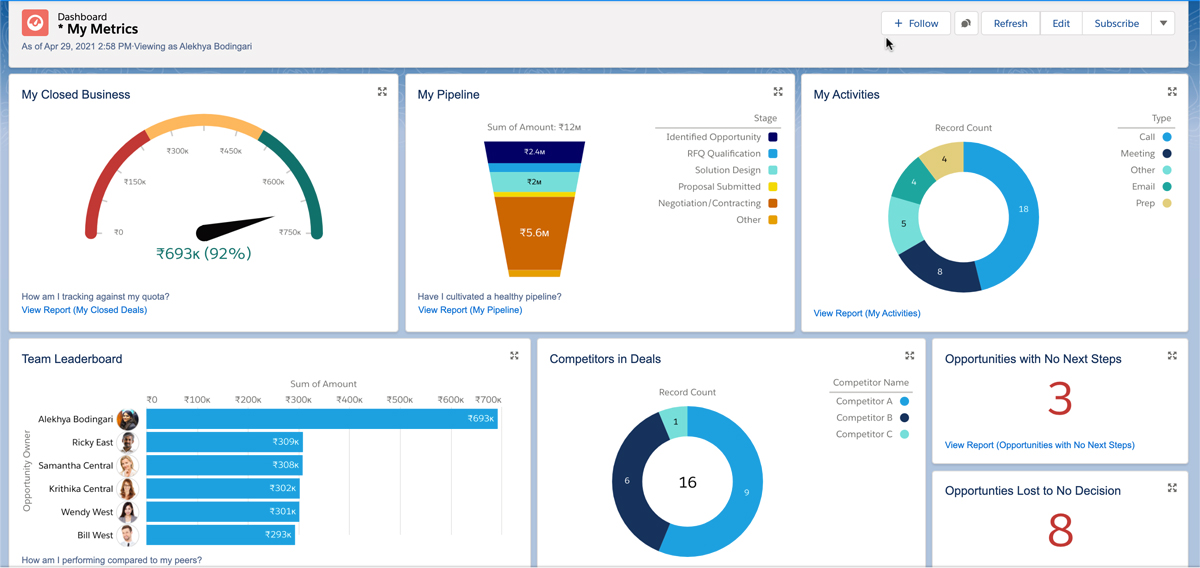This screenshot has height=568, width=1200.
Task: Open View Report (My Closed Deals) link
Action: click(x=84, y=310)
